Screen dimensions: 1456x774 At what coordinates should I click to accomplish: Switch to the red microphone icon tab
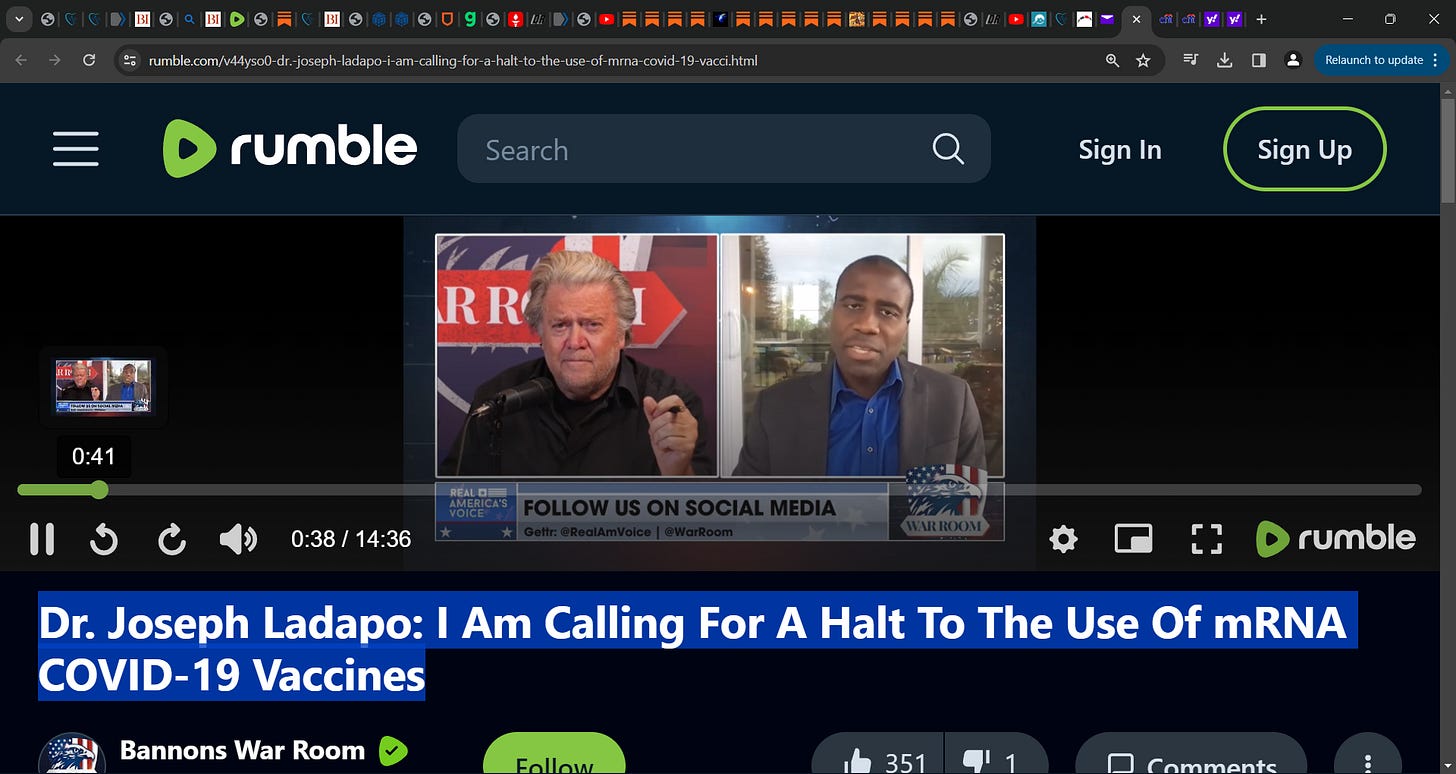pyautogui.click(x=515, y=19)
